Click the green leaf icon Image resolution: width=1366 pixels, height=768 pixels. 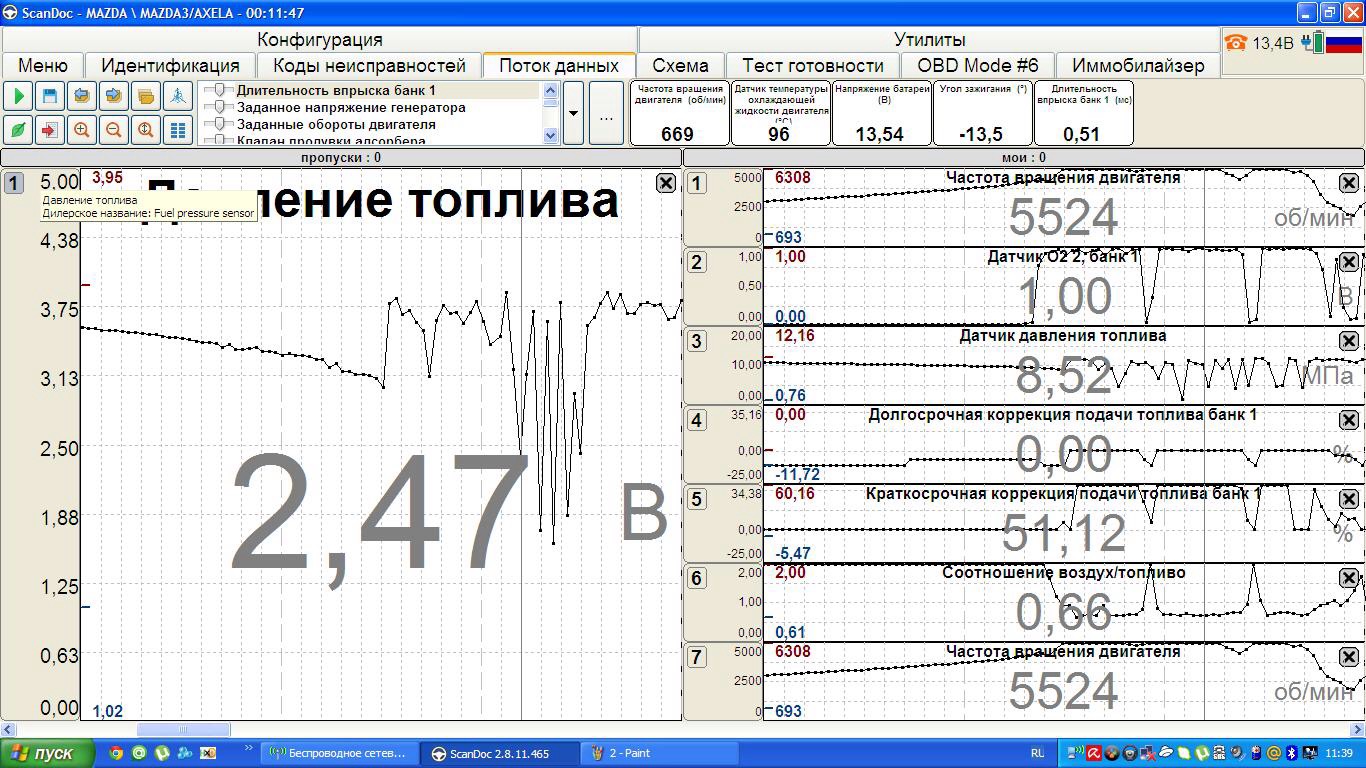(18, 130)
